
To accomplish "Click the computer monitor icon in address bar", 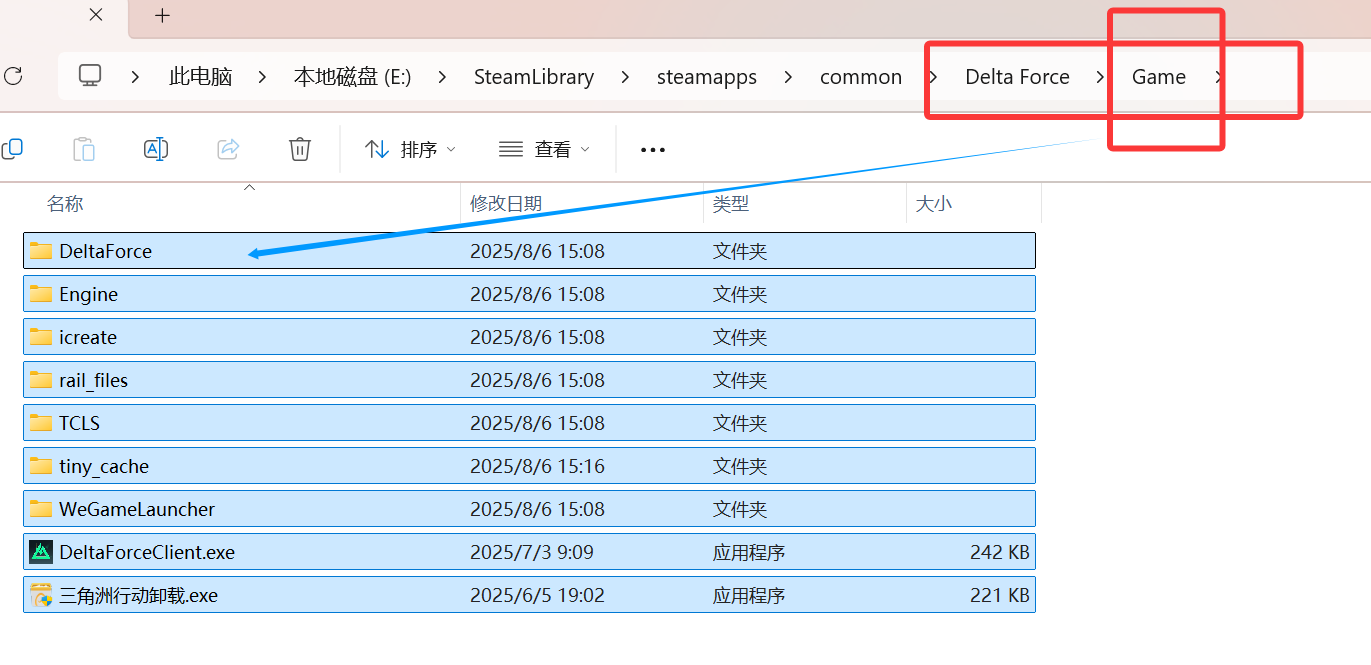I will (90, 76).
